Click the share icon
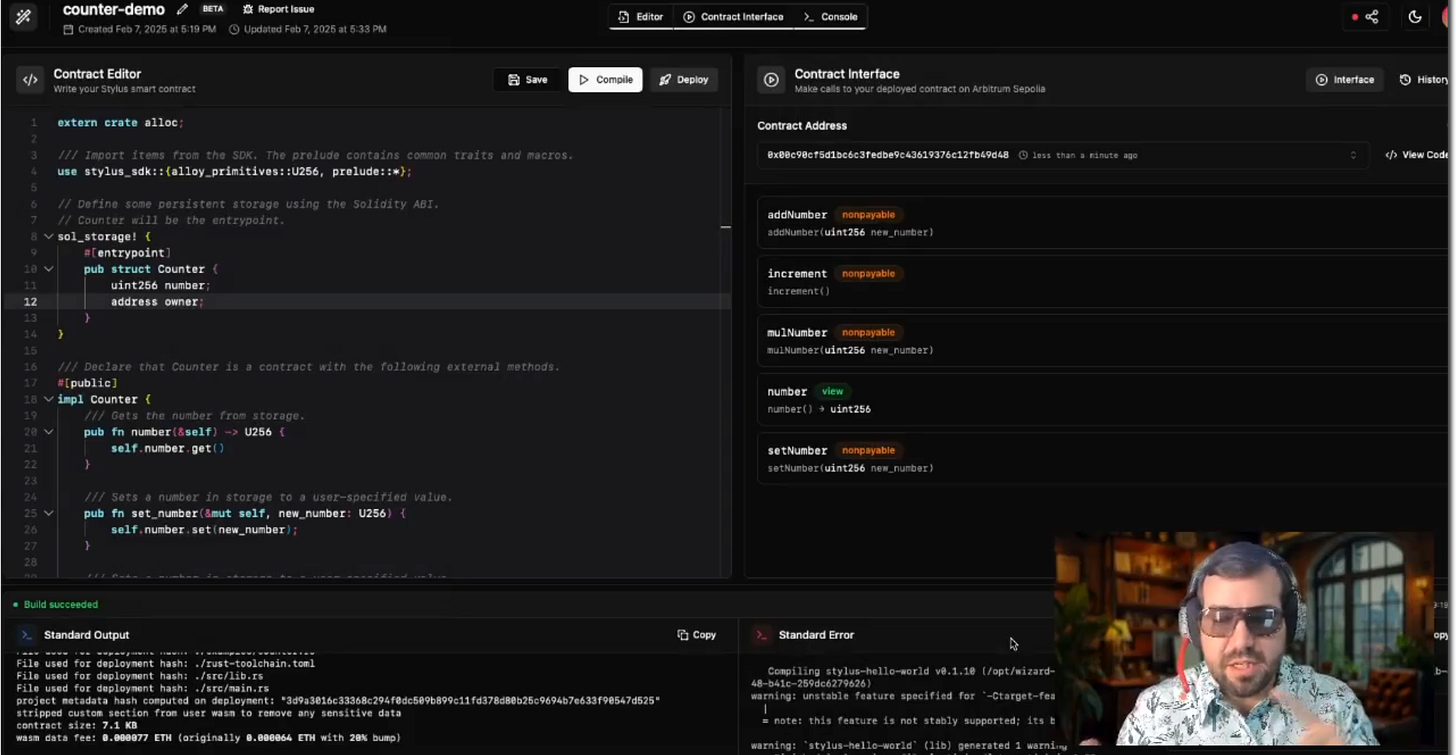Image resolution: width=1456 pixels, height=755 pixels. [x=1372, y=17]
